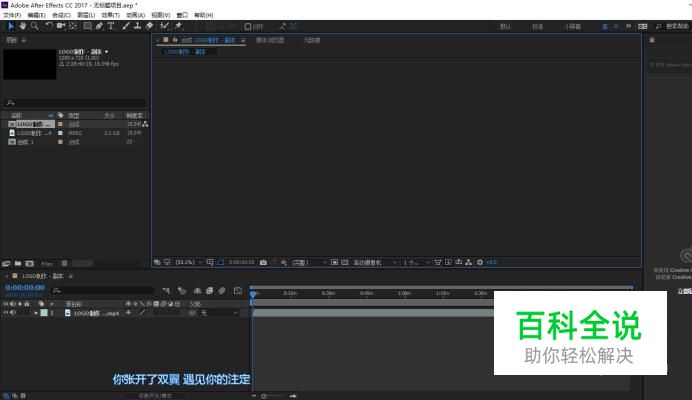692x400 pixels.
Task: Click the Project panel search field
Action: [75, 102]
